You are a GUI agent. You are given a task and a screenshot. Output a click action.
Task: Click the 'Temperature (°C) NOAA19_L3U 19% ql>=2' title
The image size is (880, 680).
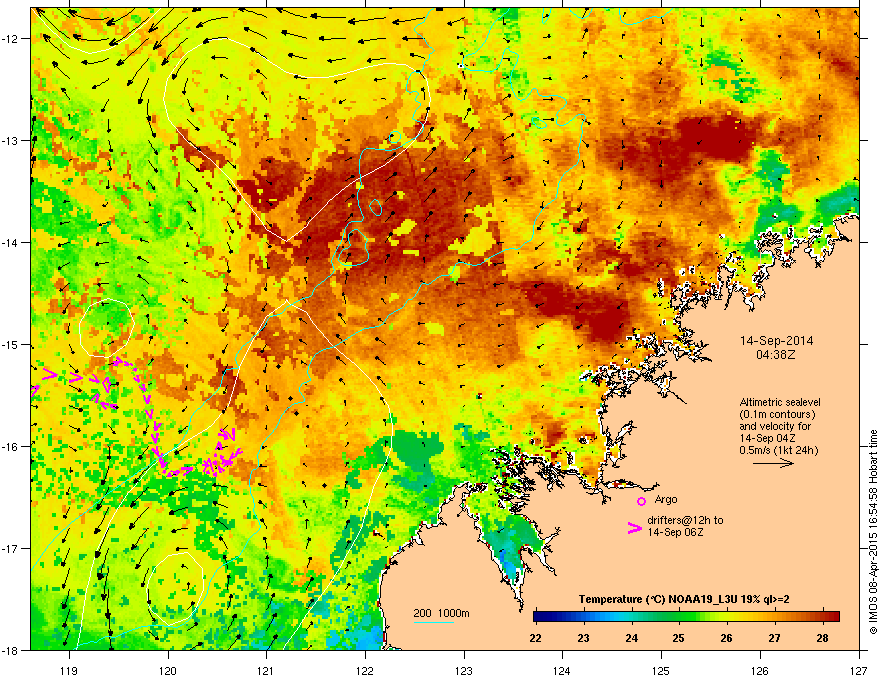coord(684,599)
